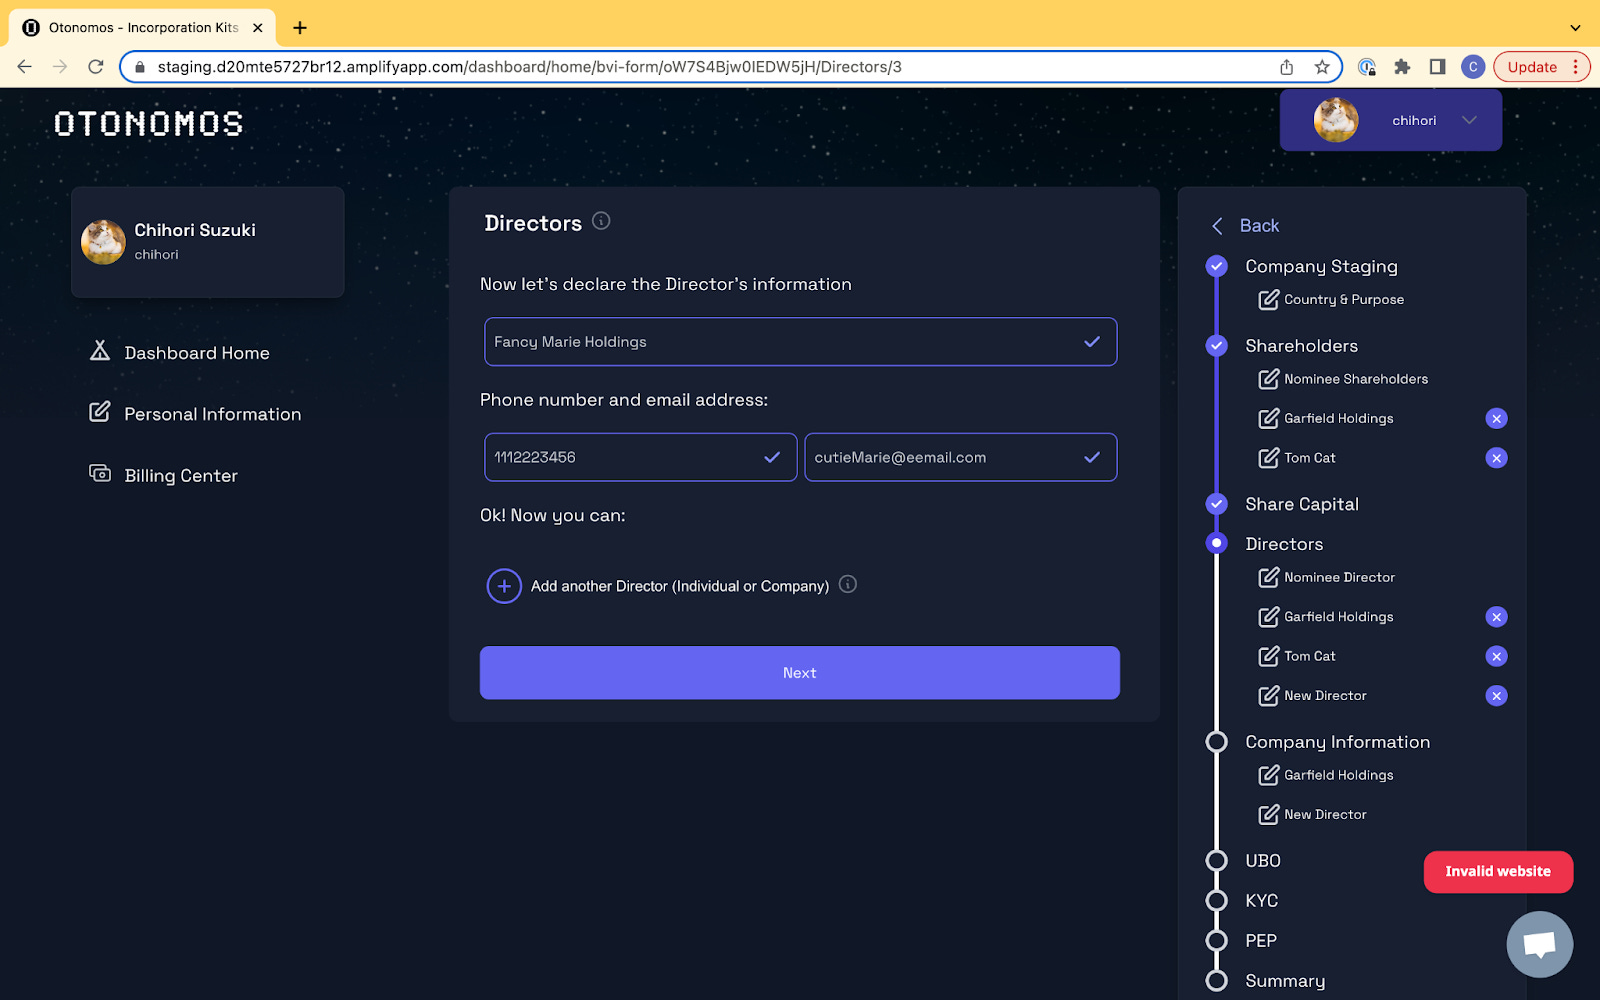Remove New Director from Directors list
Screen dimensions: 1600x1000
click(x=1496, y=696)
